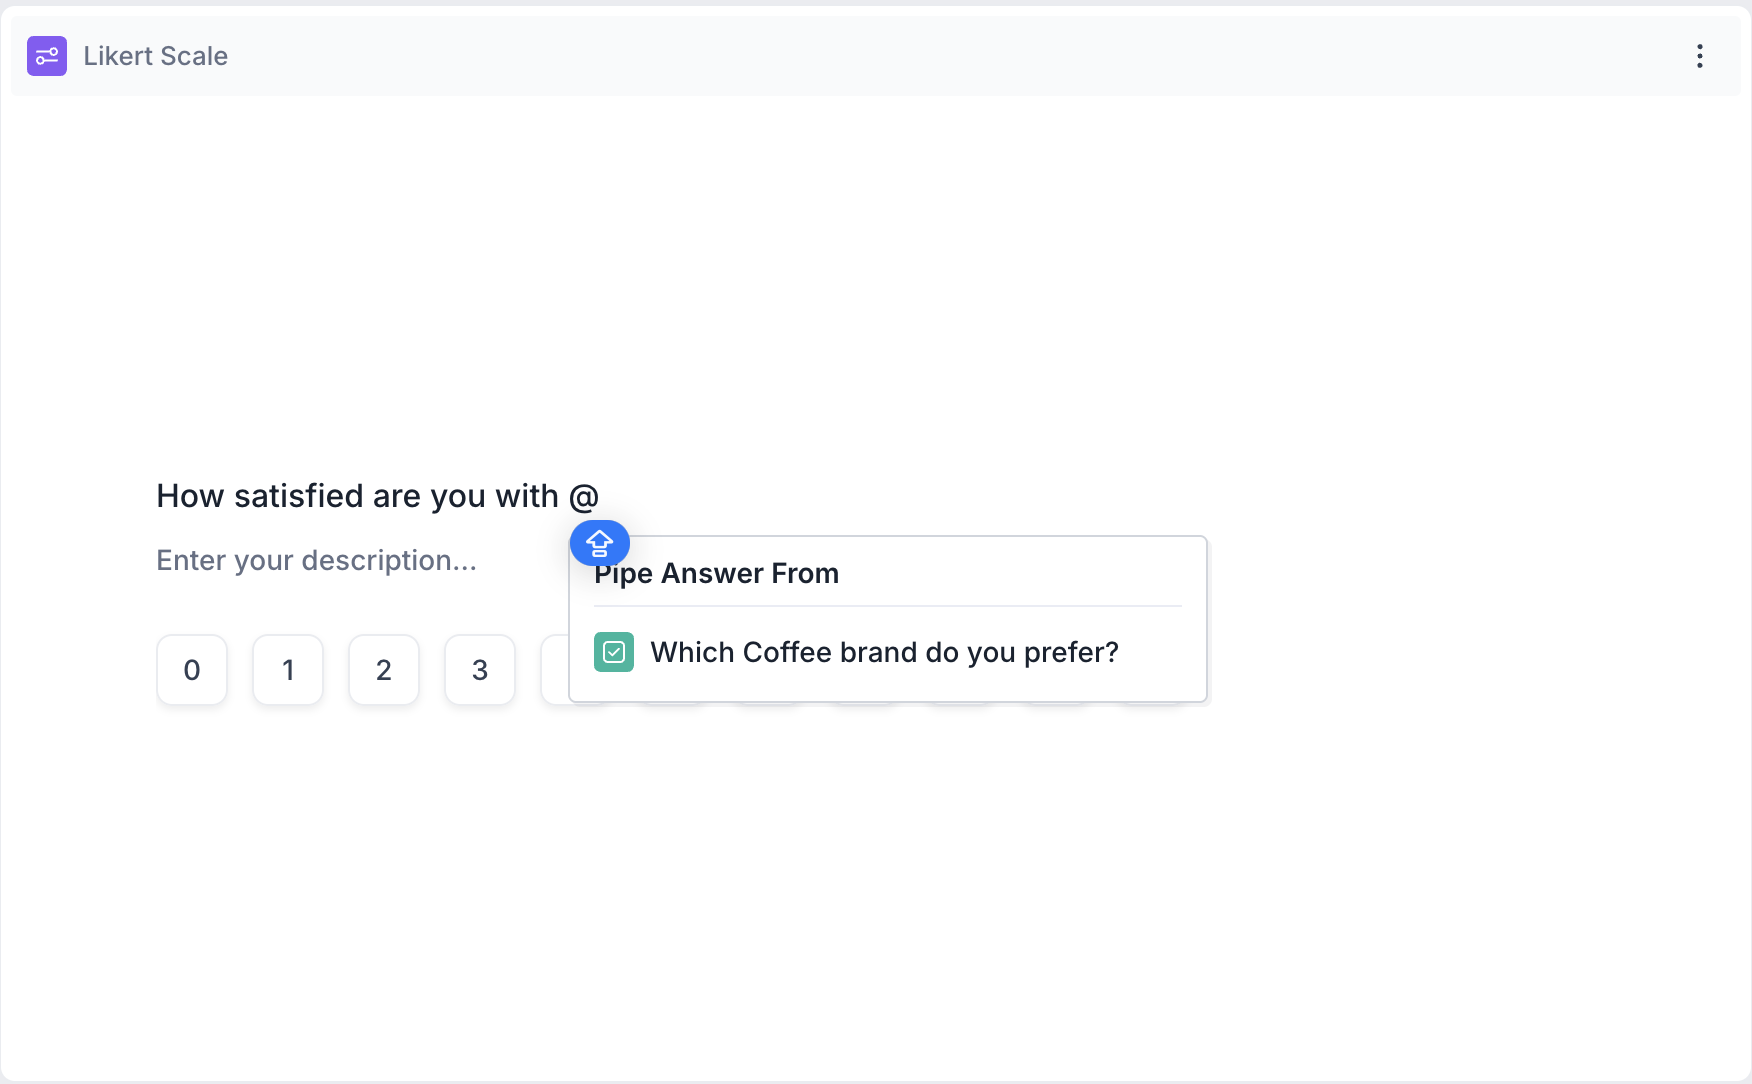This screenshot has width=1752, height=1084.
Task: Click the partially hidden scale box after 3
Action: pos(554,670)
